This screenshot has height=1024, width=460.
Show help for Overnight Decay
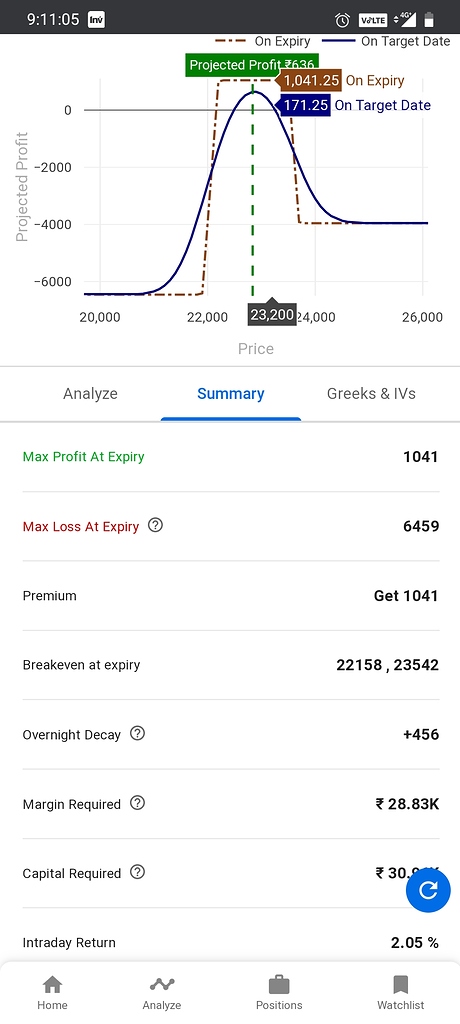click(x=137, y=733)
